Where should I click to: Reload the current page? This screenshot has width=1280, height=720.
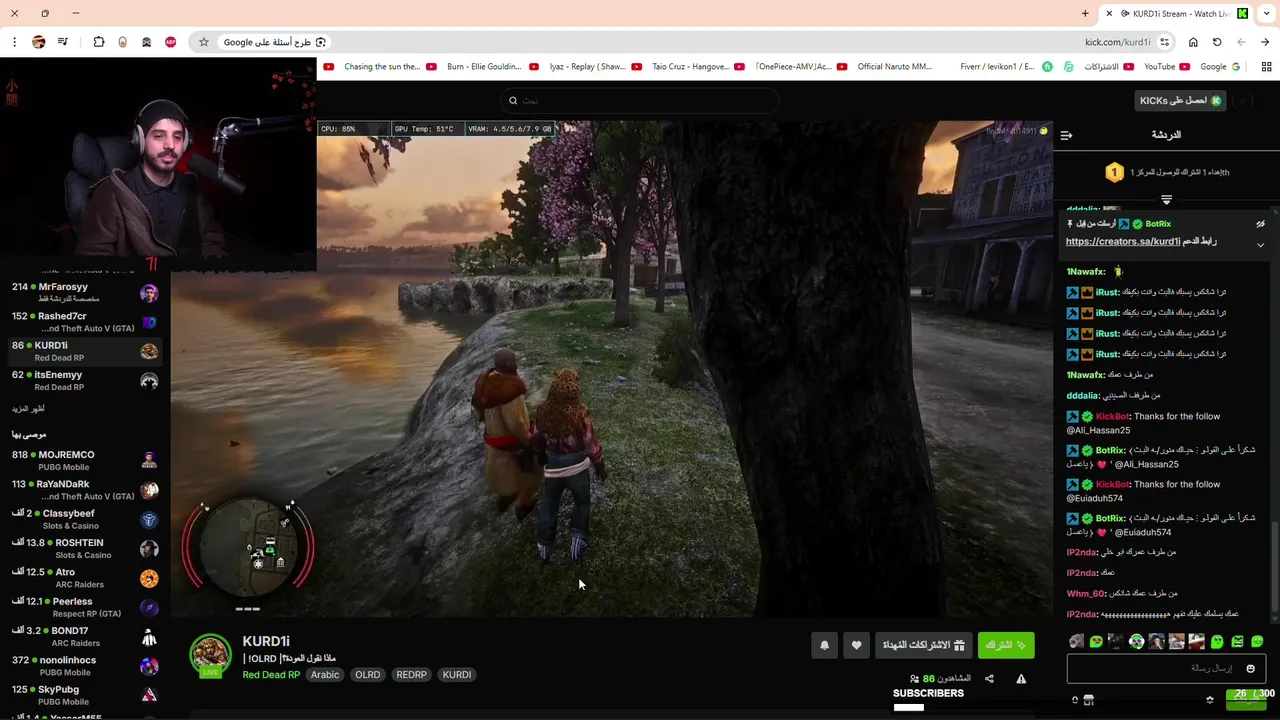click(1217, 42)
